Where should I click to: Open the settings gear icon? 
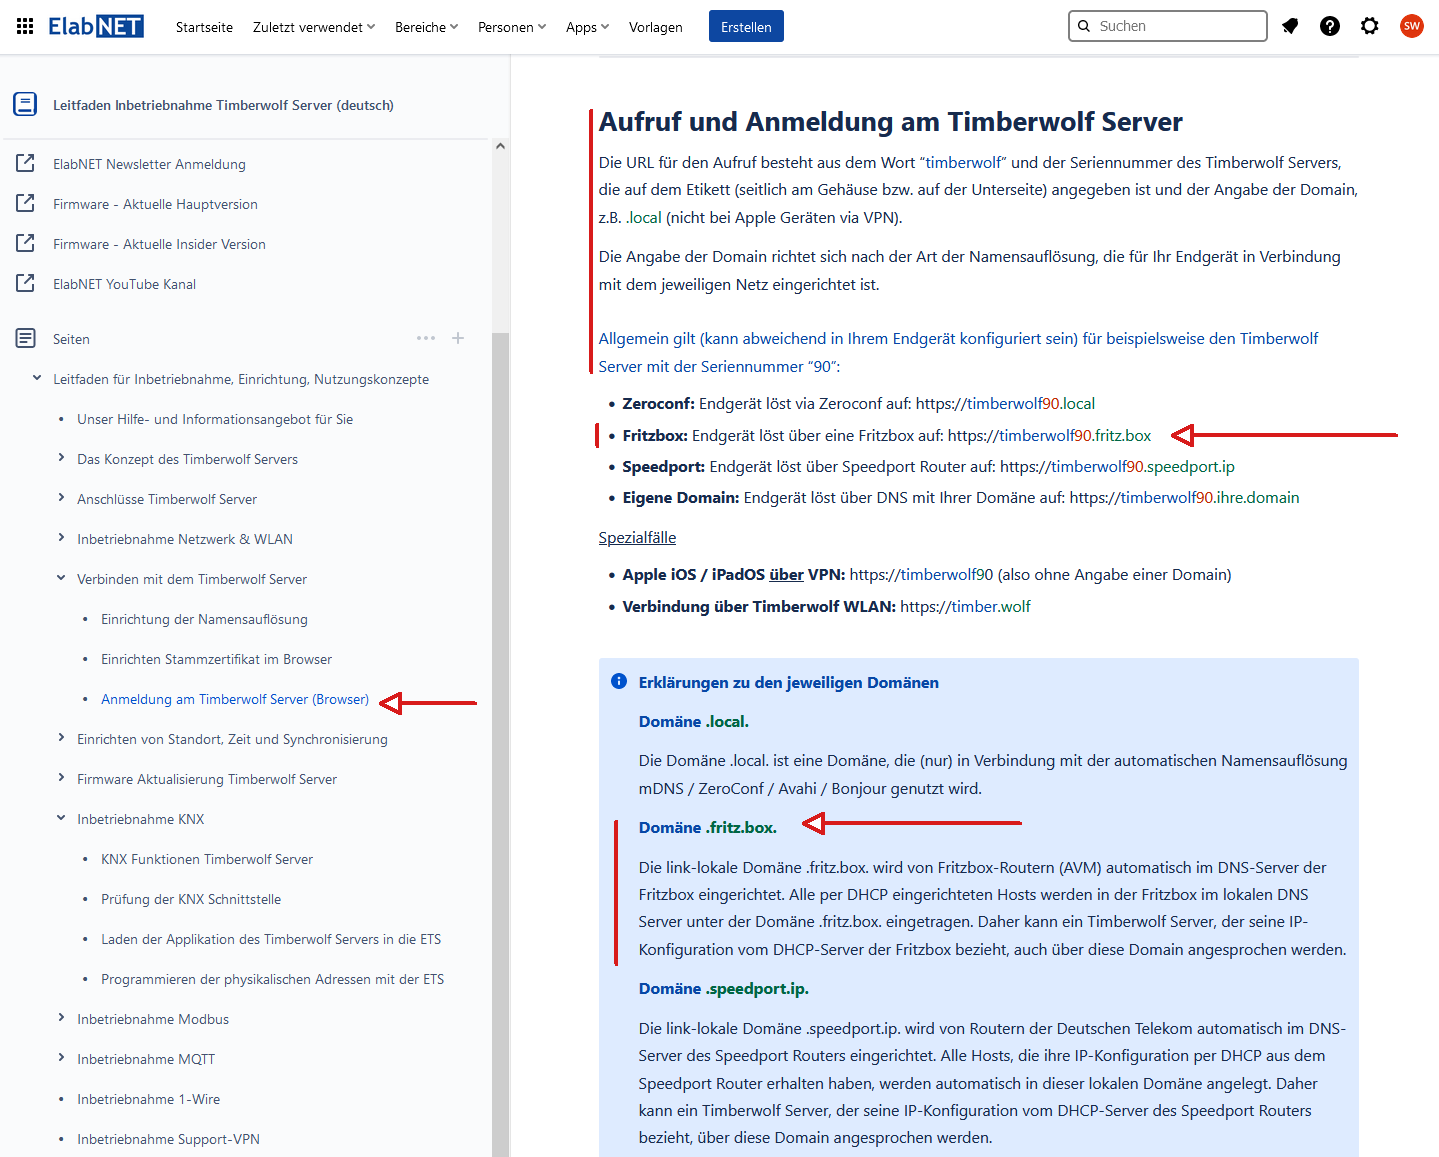click(1370, 26)
